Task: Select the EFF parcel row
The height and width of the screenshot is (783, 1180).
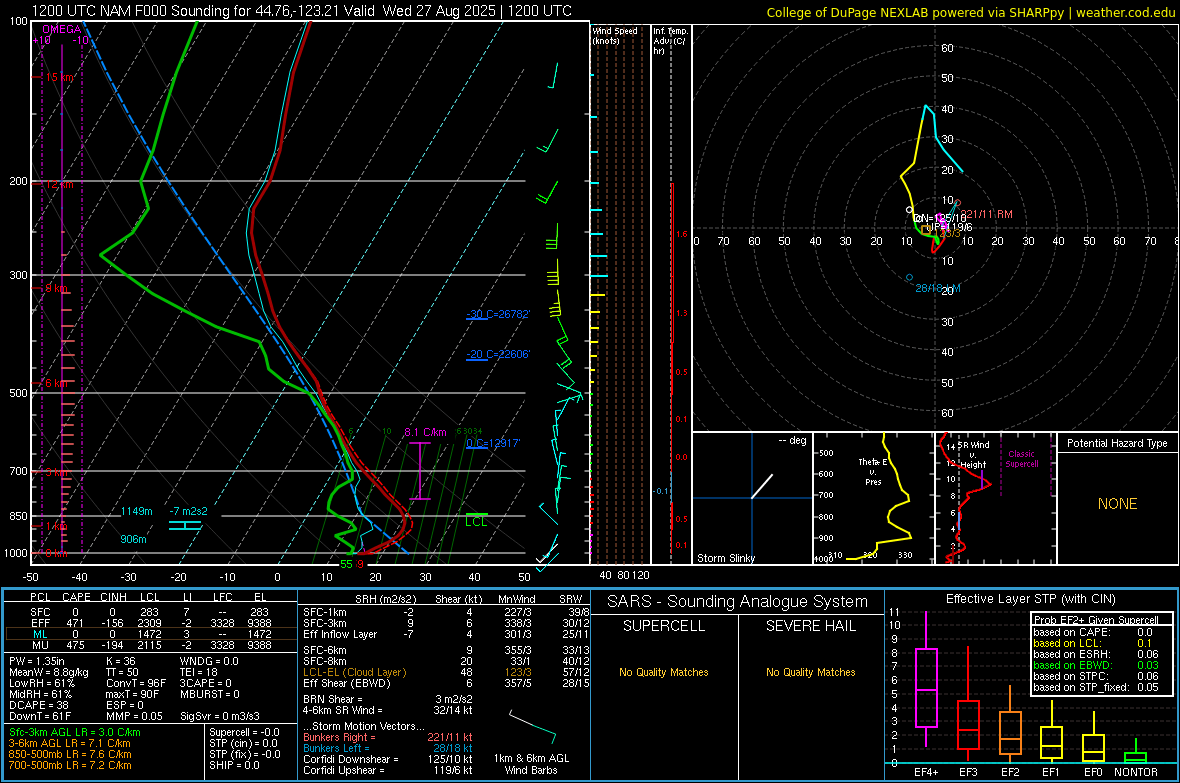Action: [151, 623]
